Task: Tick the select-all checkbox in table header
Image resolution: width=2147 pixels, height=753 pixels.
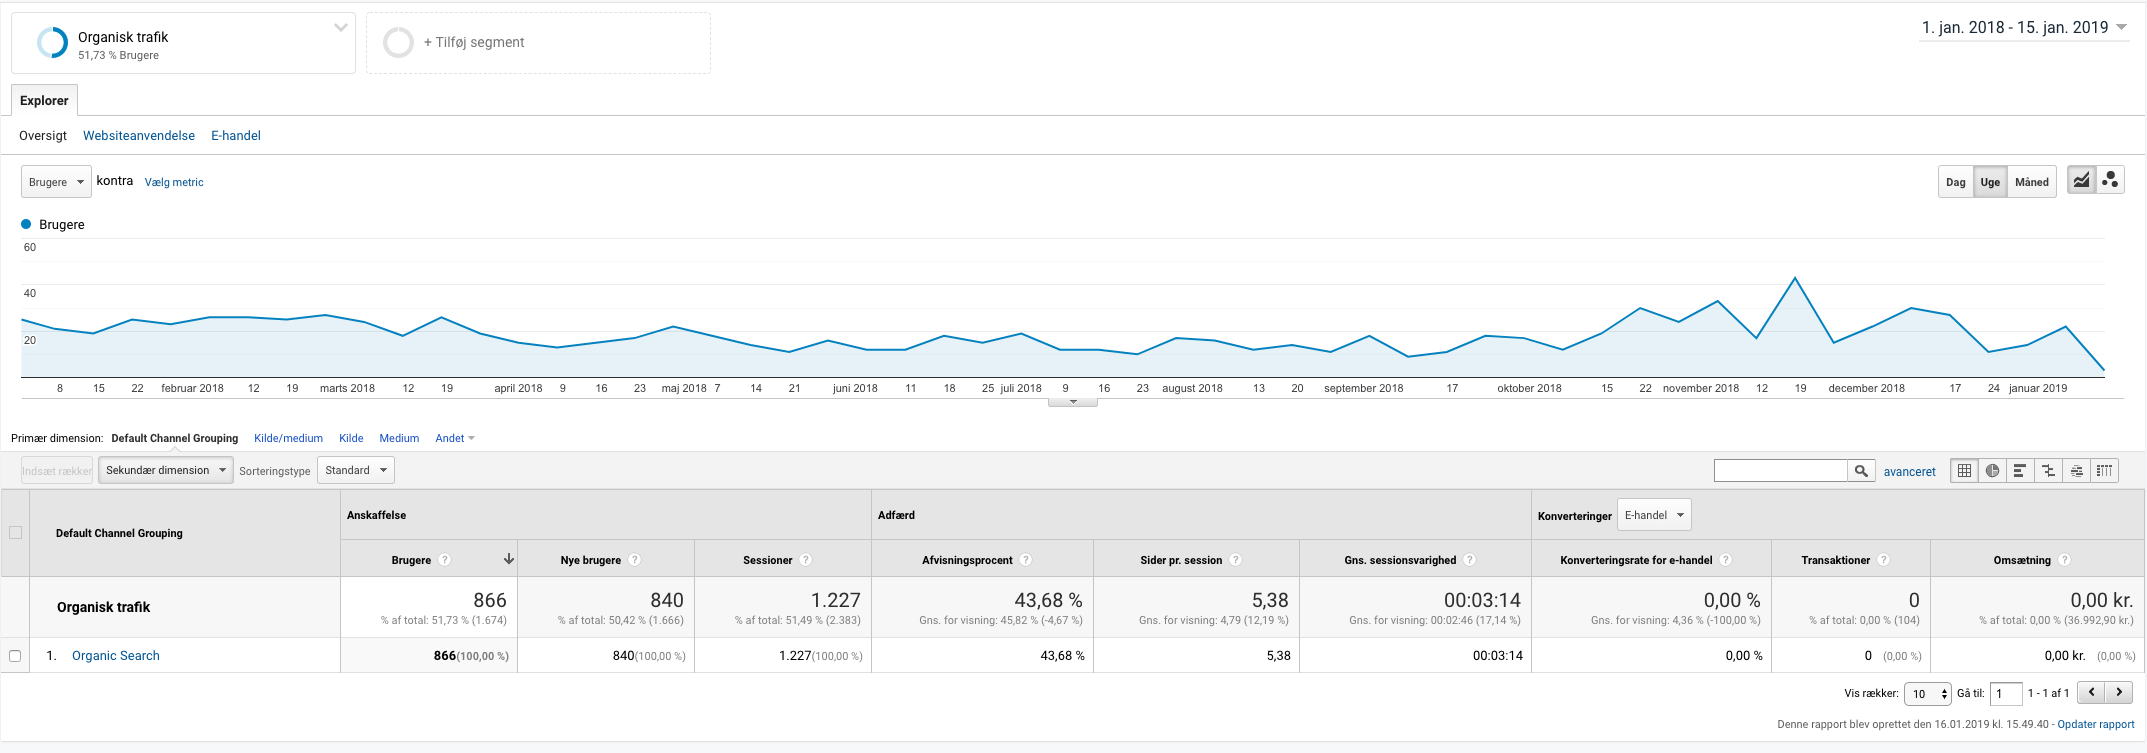Action: point(15,533)
